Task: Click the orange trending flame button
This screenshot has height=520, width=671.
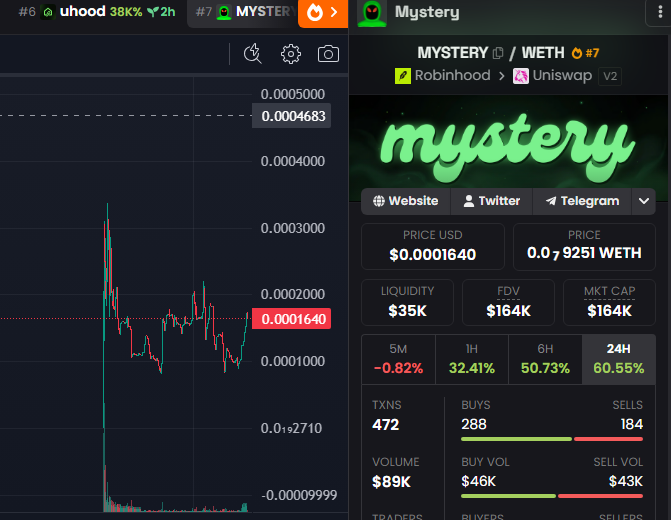Action: tap(323, 13)
